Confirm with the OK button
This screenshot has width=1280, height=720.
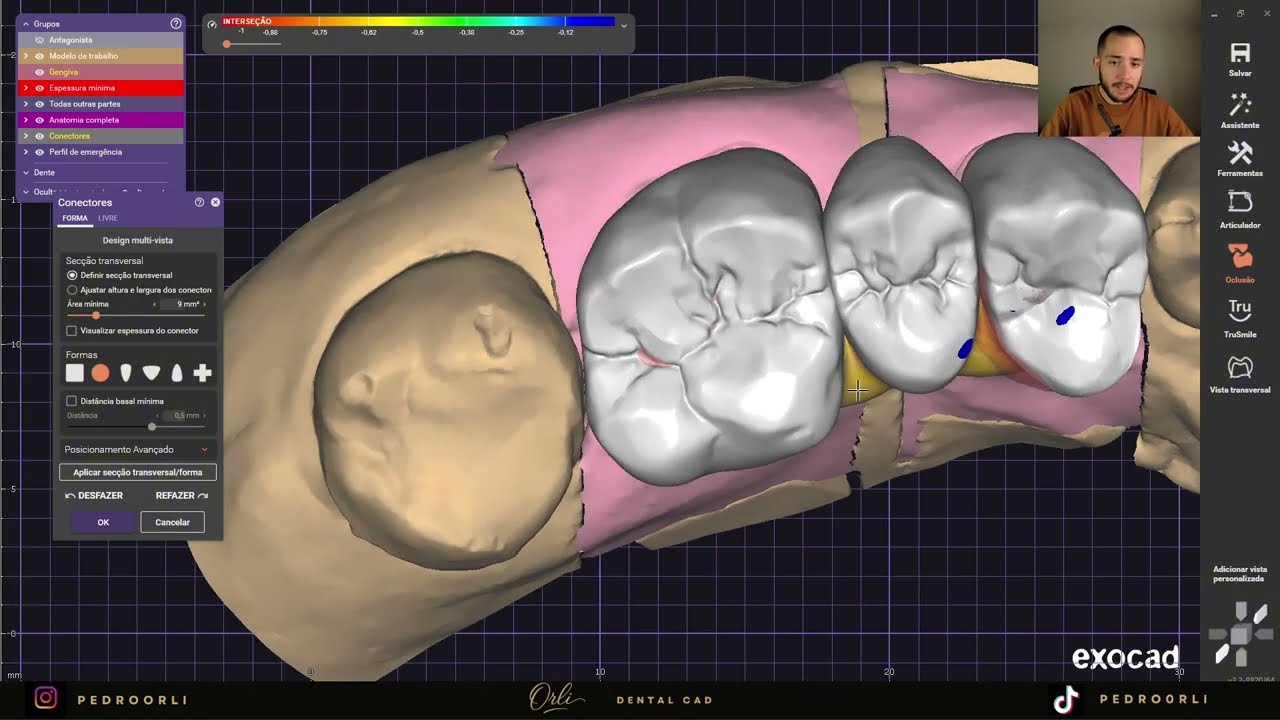[103, 522]
